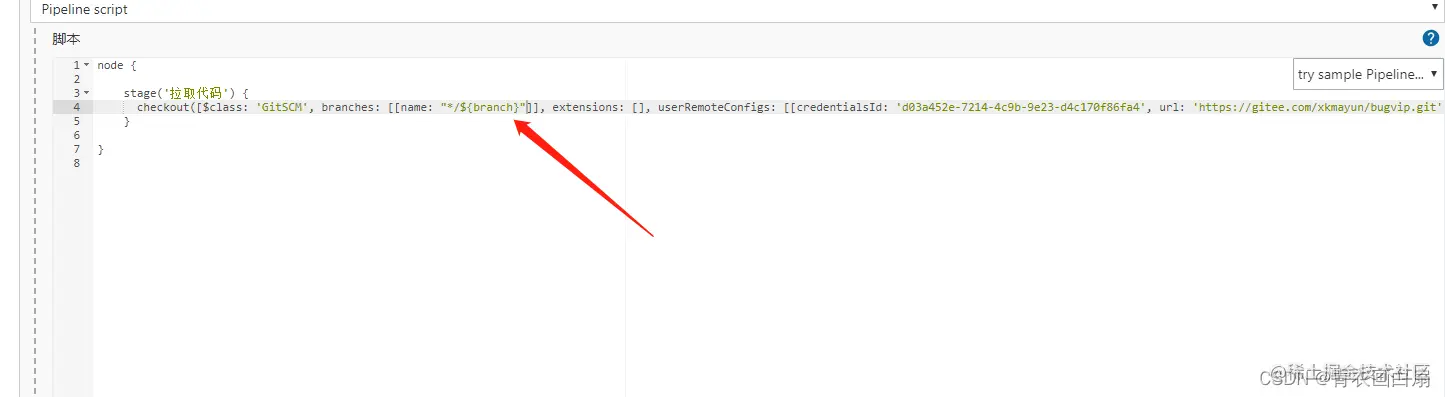Open the try sample Pipeline dropdown
The width and height of the screenshot is (1445, 397).
click(x=1369, y=74)
